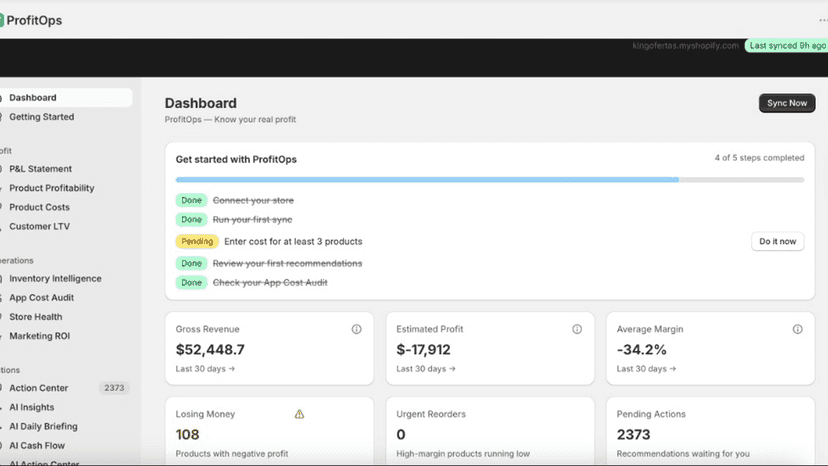Click Last 30 days under Estimated Profit
This screenshot has height=466, width=828.
click(426, 369)
